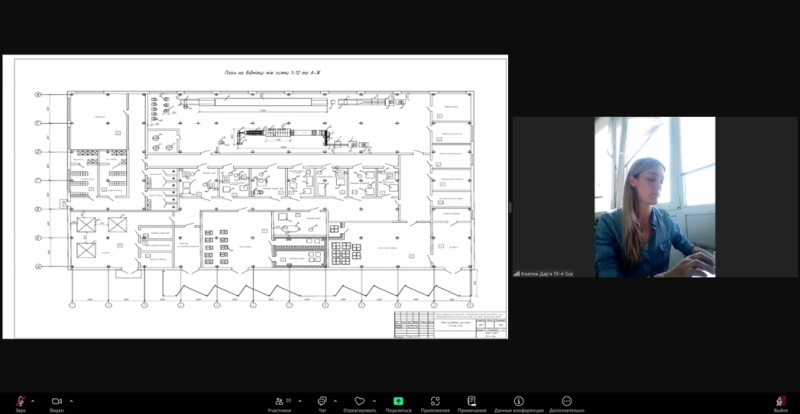This screenshot has width=800, height=414.
Task: Expand the arrow beside Участники
Action: (x=299, y=401)
